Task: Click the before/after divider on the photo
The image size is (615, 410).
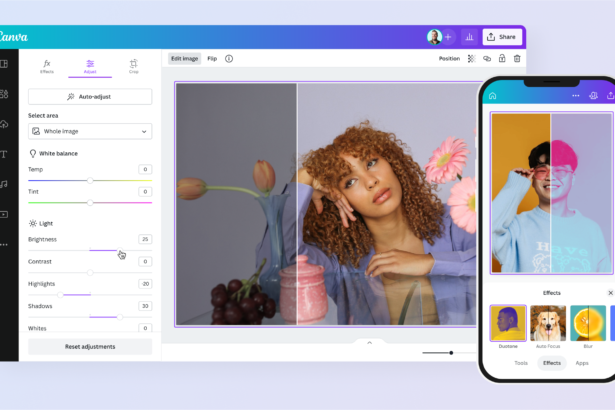Action: pos(297,204)
